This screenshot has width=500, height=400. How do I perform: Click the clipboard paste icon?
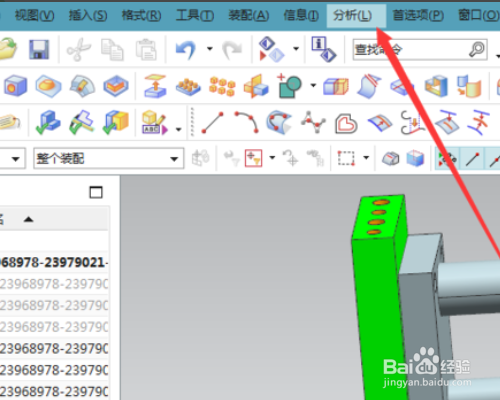pyautogui.click(x=146, y=50)
